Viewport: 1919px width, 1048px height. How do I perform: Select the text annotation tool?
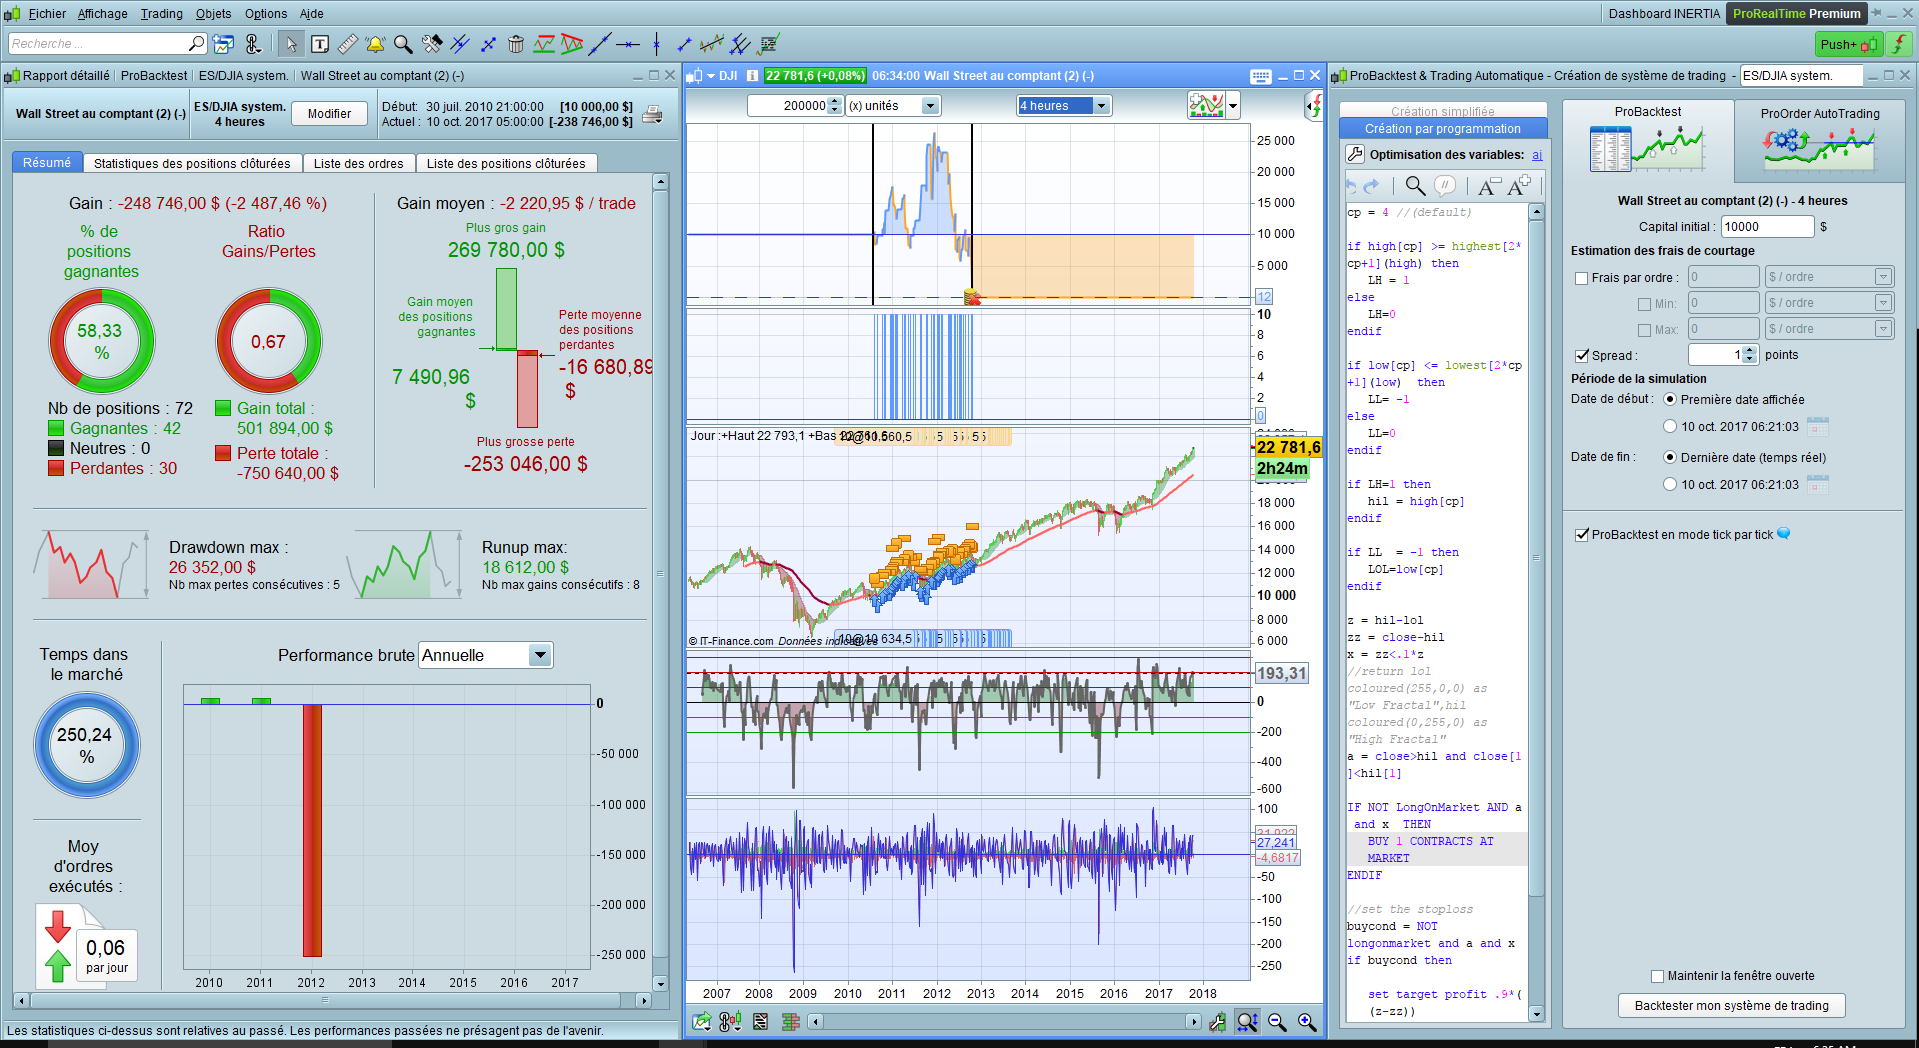[320, 44]
